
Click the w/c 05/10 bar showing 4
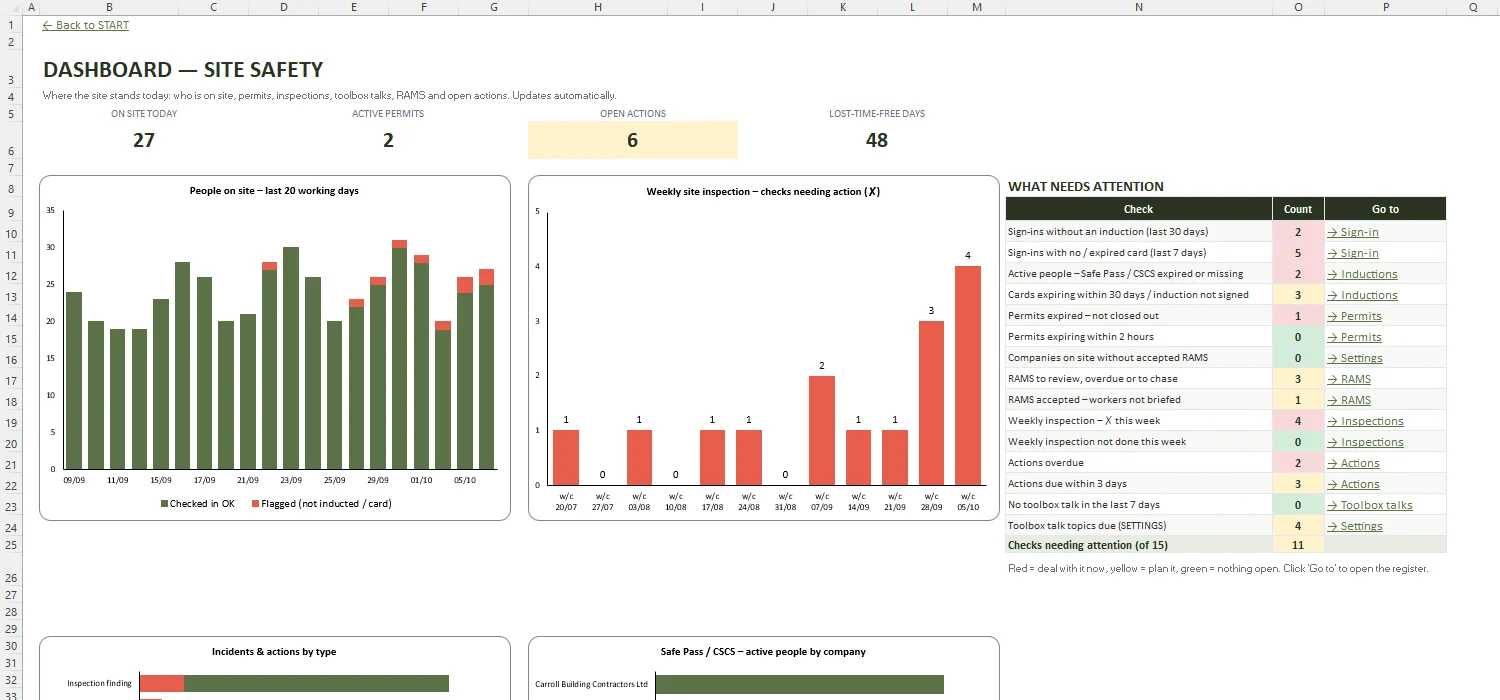[967, 375]
